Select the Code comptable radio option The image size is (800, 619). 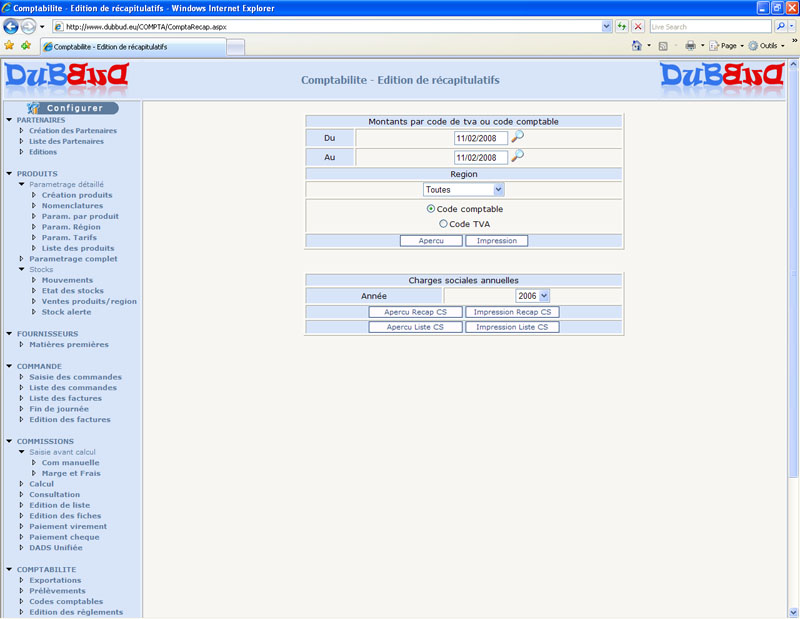tap(431, 209)
